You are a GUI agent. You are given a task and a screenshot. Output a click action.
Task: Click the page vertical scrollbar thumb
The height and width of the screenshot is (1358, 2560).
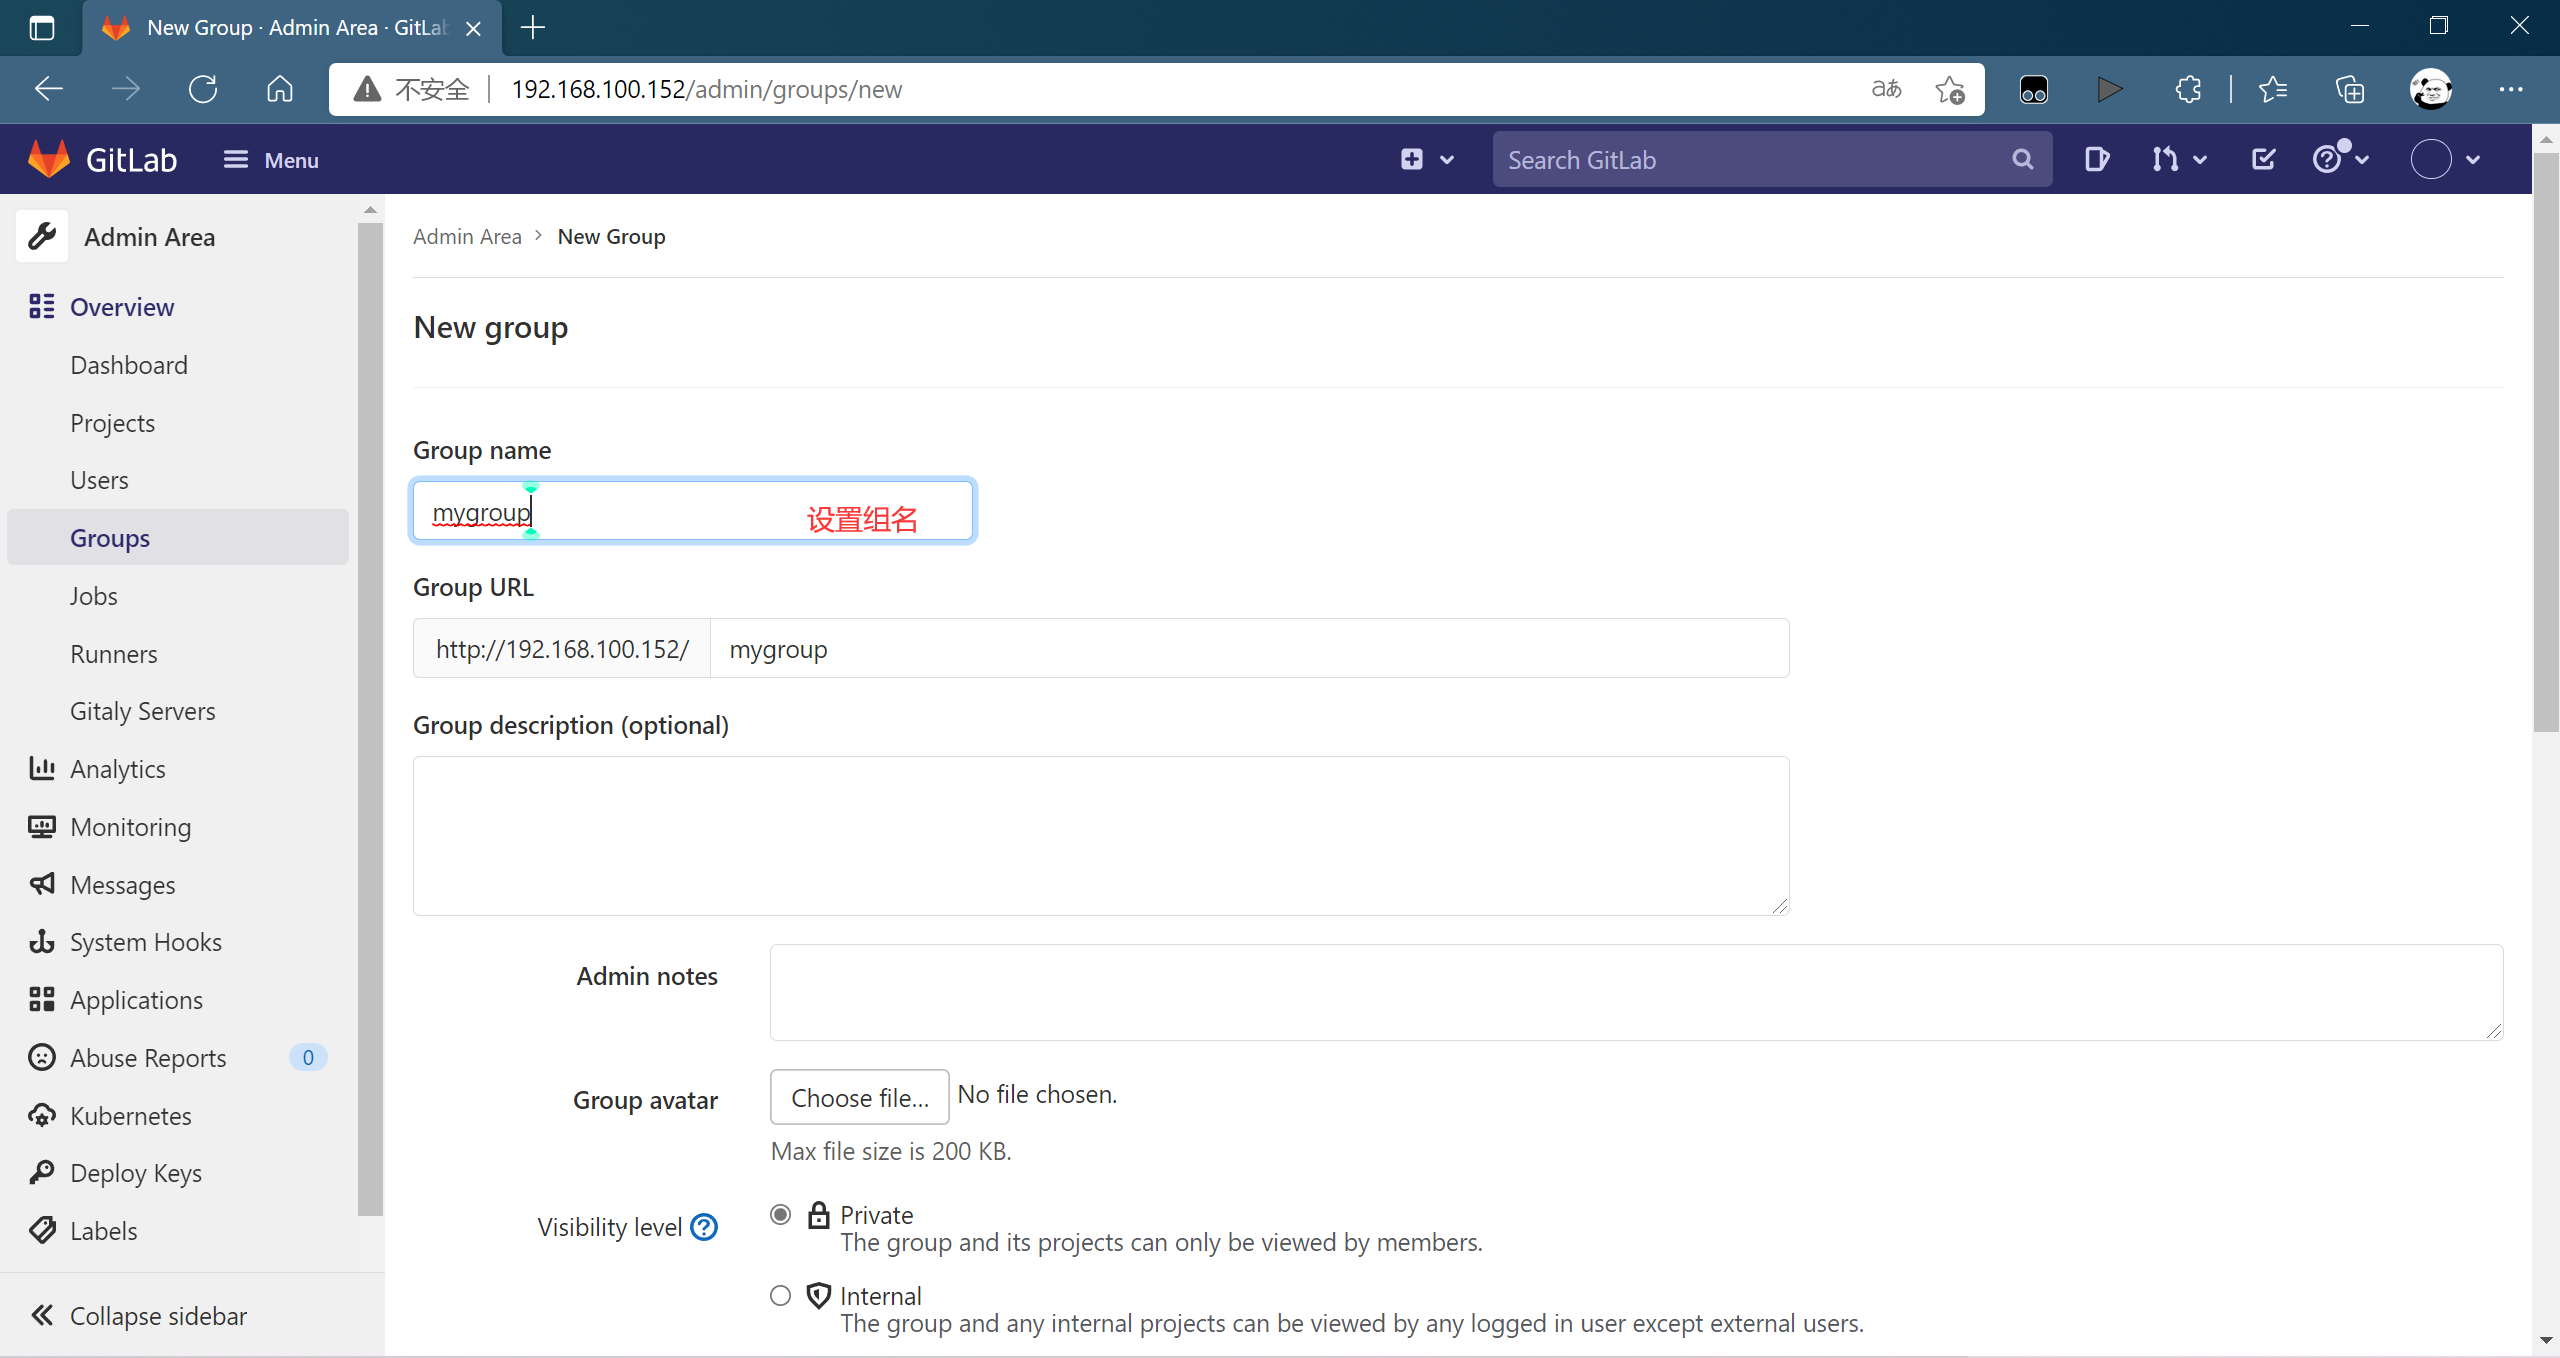2546,440
